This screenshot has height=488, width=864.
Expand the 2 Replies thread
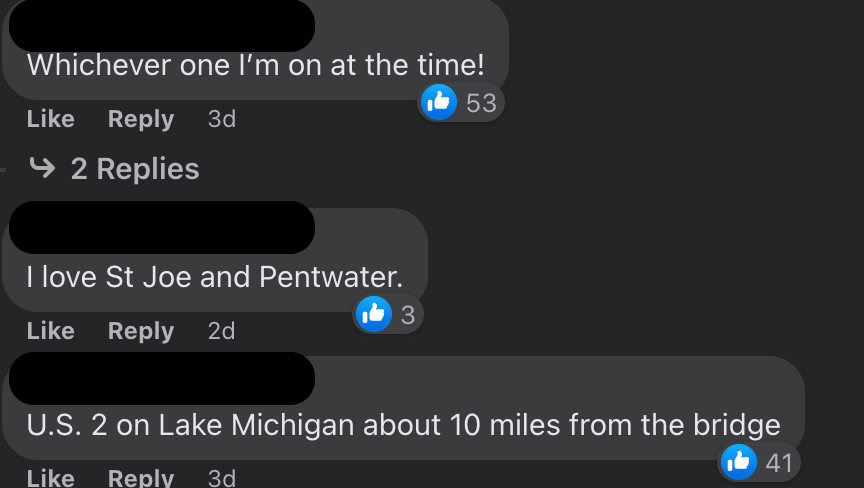click(134, 169)
